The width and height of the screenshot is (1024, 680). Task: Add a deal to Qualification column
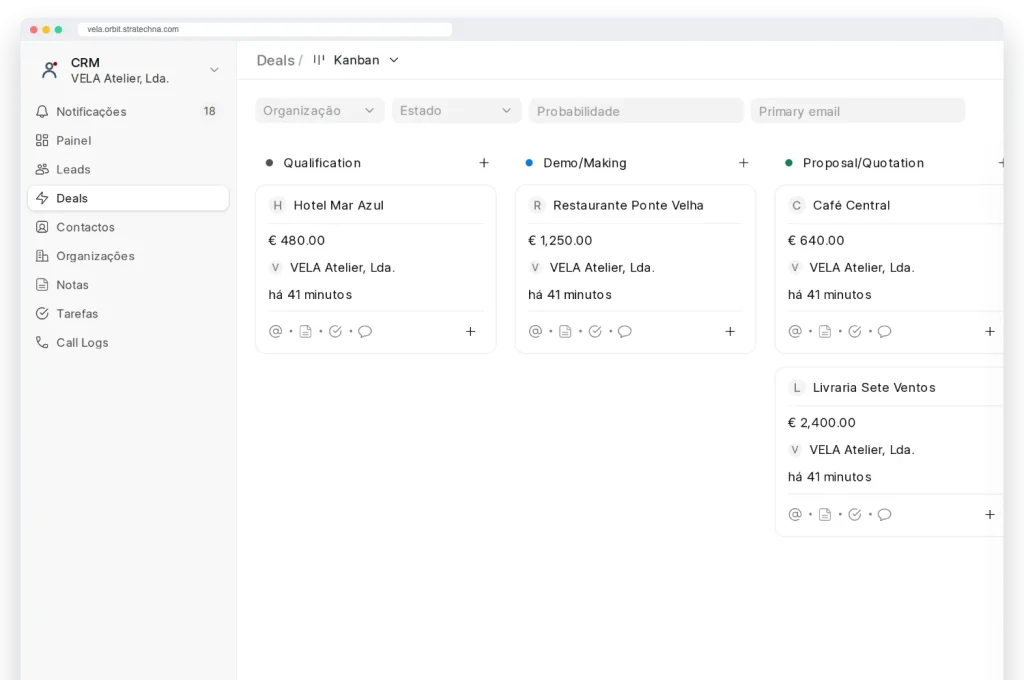(x=484, y=163)
